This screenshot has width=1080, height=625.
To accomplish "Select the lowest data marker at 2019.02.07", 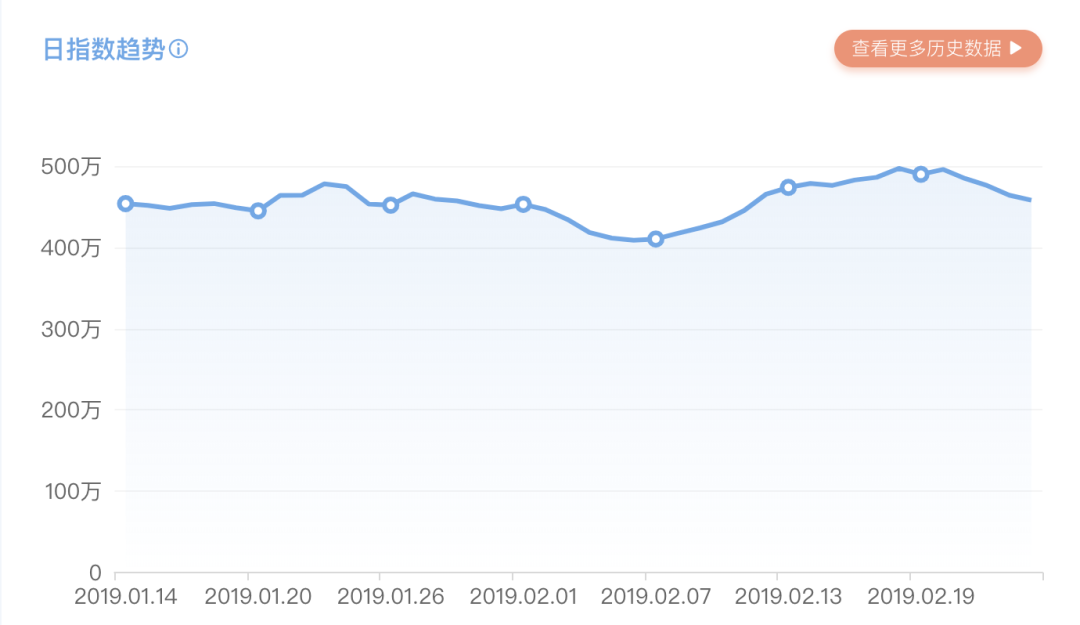I will [x=656, y=239].
